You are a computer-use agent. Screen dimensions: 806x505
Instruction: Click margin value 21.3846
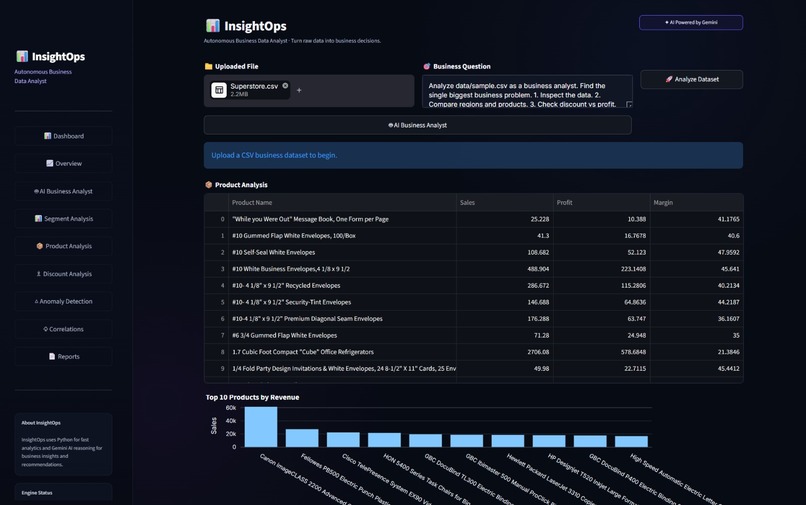(728, 352)
